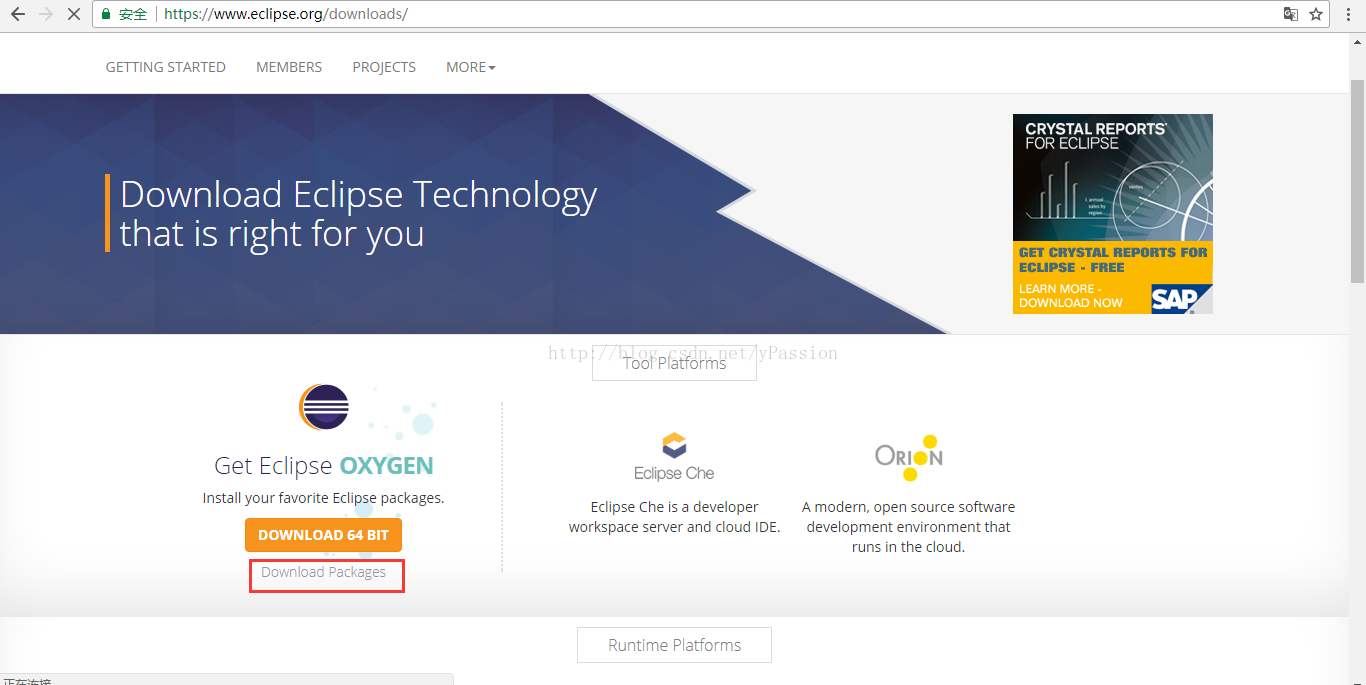Click 'Install your favorite Eclipse packages' text
The image size is (1366, 685).
click(x=324, y=498)
